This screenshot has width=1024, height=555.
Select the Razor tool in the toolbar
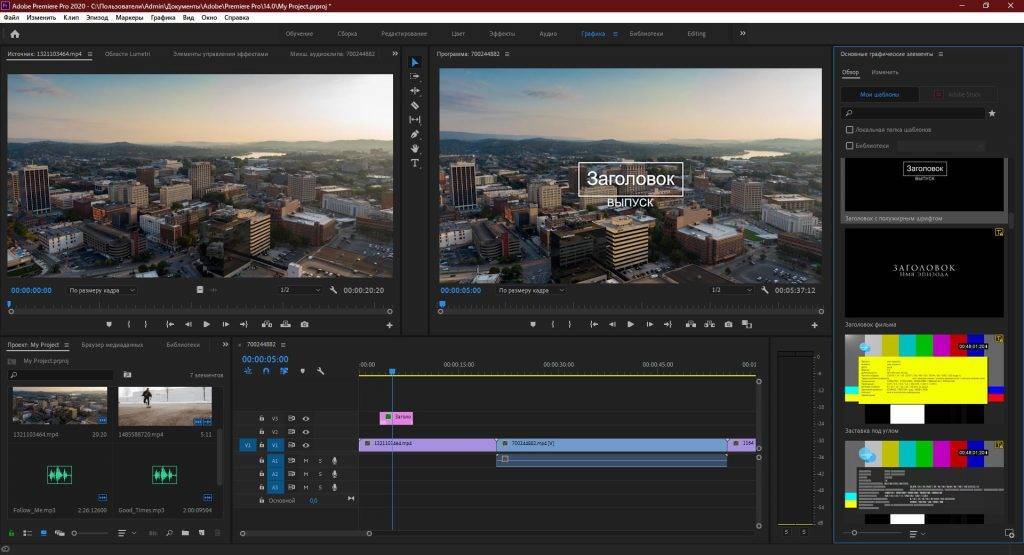click(415, 105)
